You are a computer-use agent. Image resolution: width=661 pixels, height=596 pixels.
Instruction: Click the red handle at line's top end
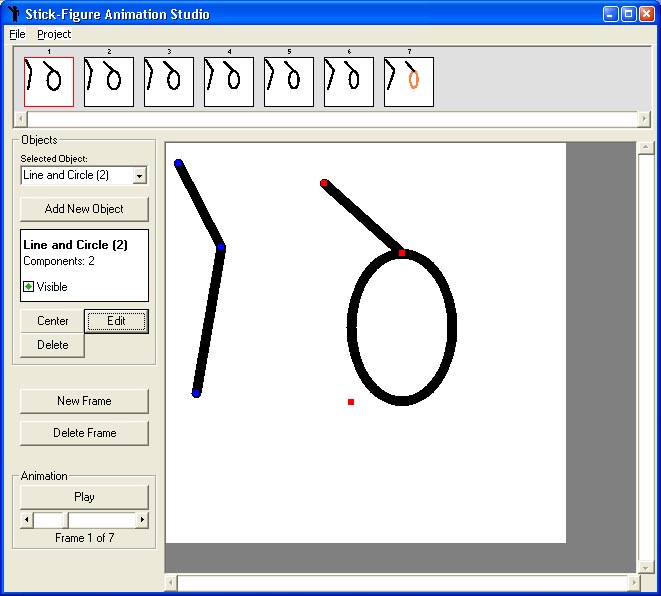(324, 183)
